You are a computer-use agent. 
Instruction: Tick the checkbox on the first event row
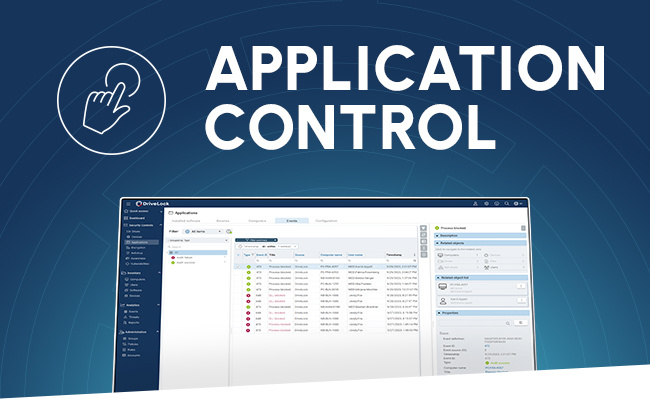pos(238,267)
